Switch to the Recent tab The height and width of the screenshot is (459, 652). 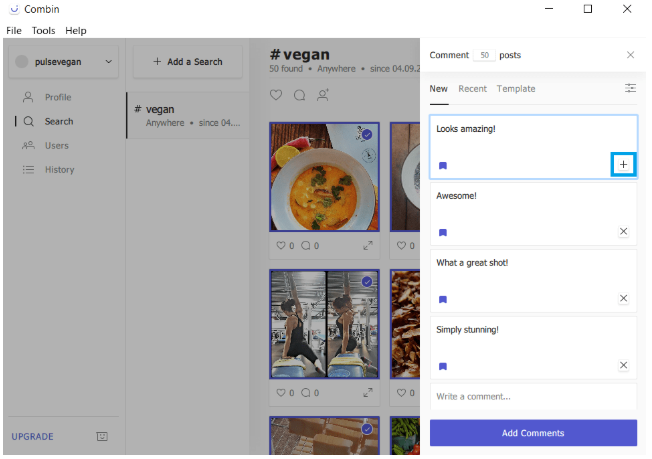472,89
